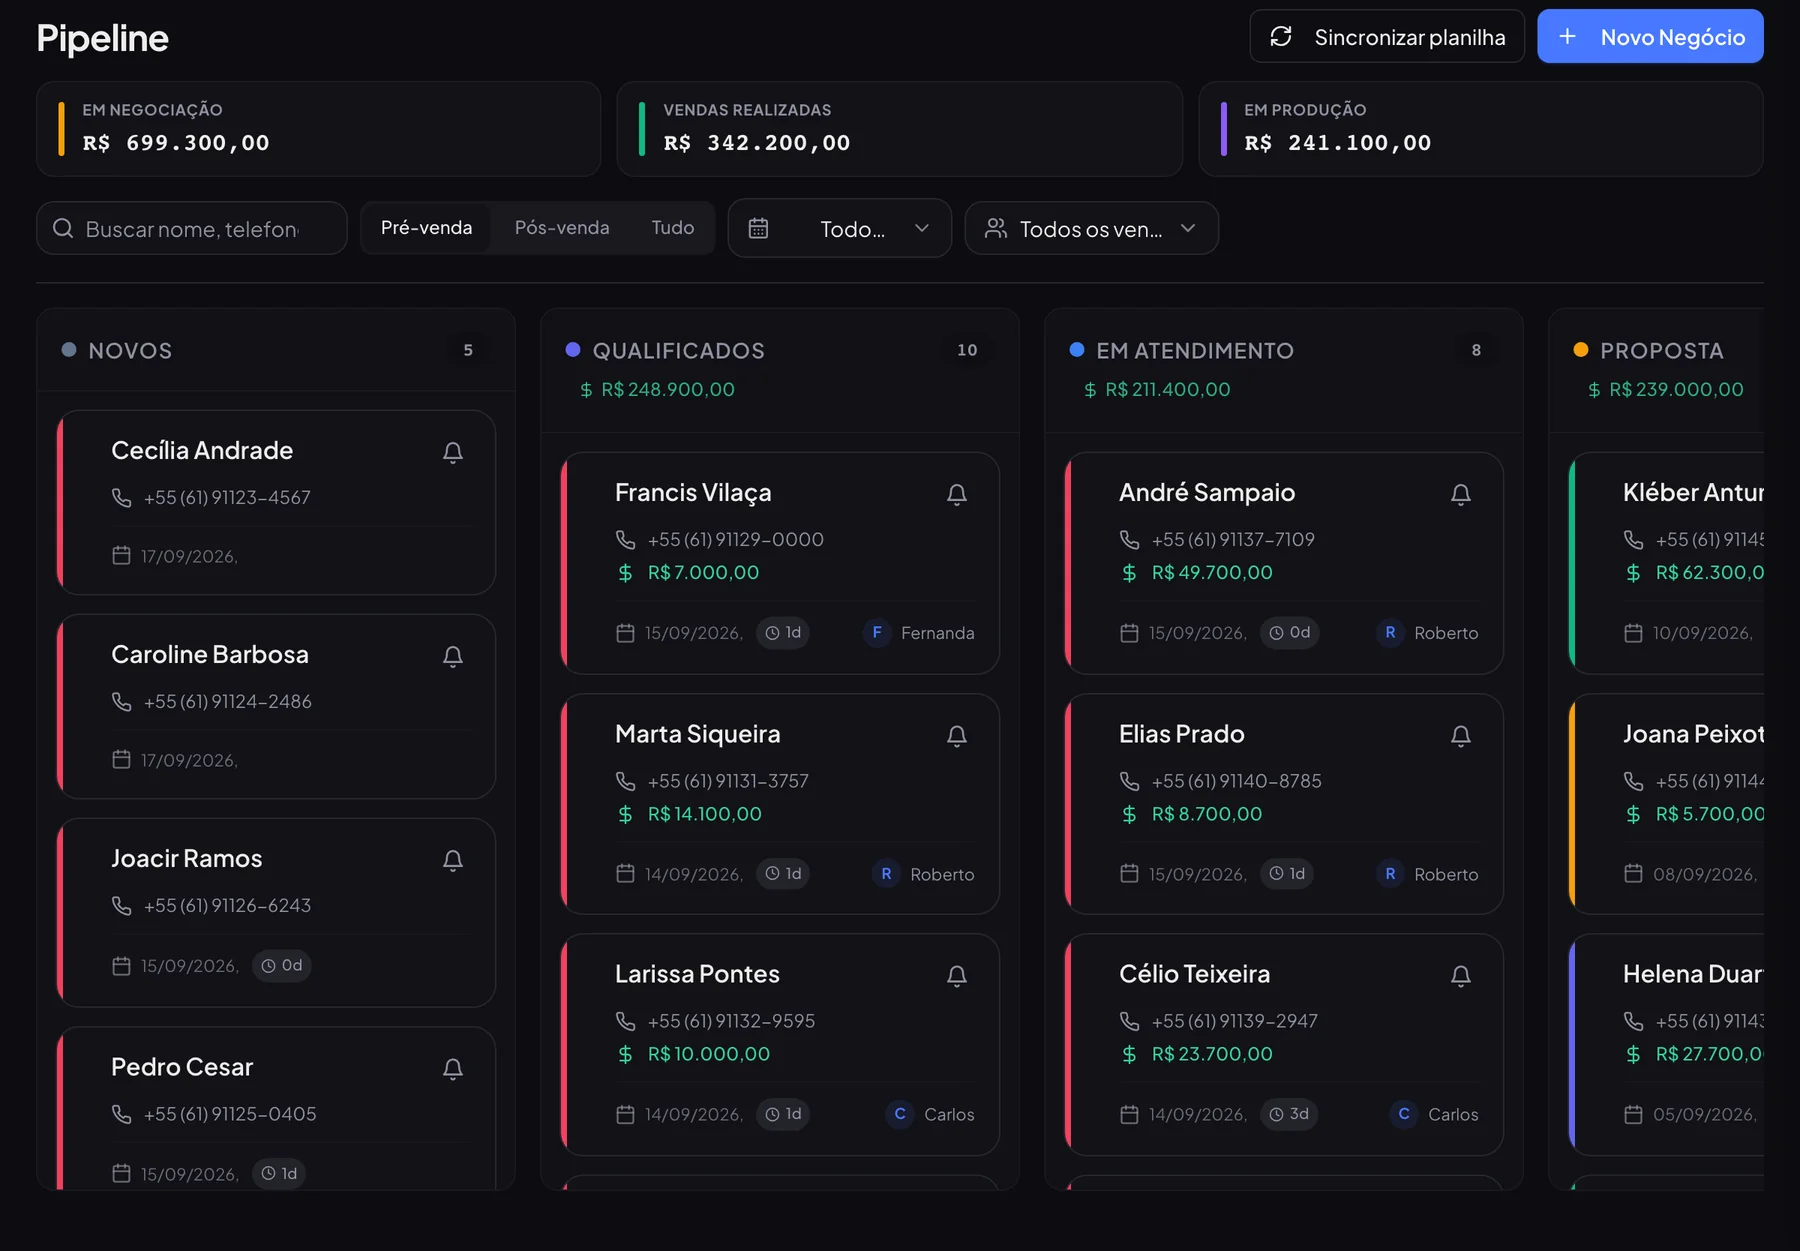This screenshot has height=1251, width=1800.
Task: Click the bell icon on Cecília Andrade card
Action: 453,452
